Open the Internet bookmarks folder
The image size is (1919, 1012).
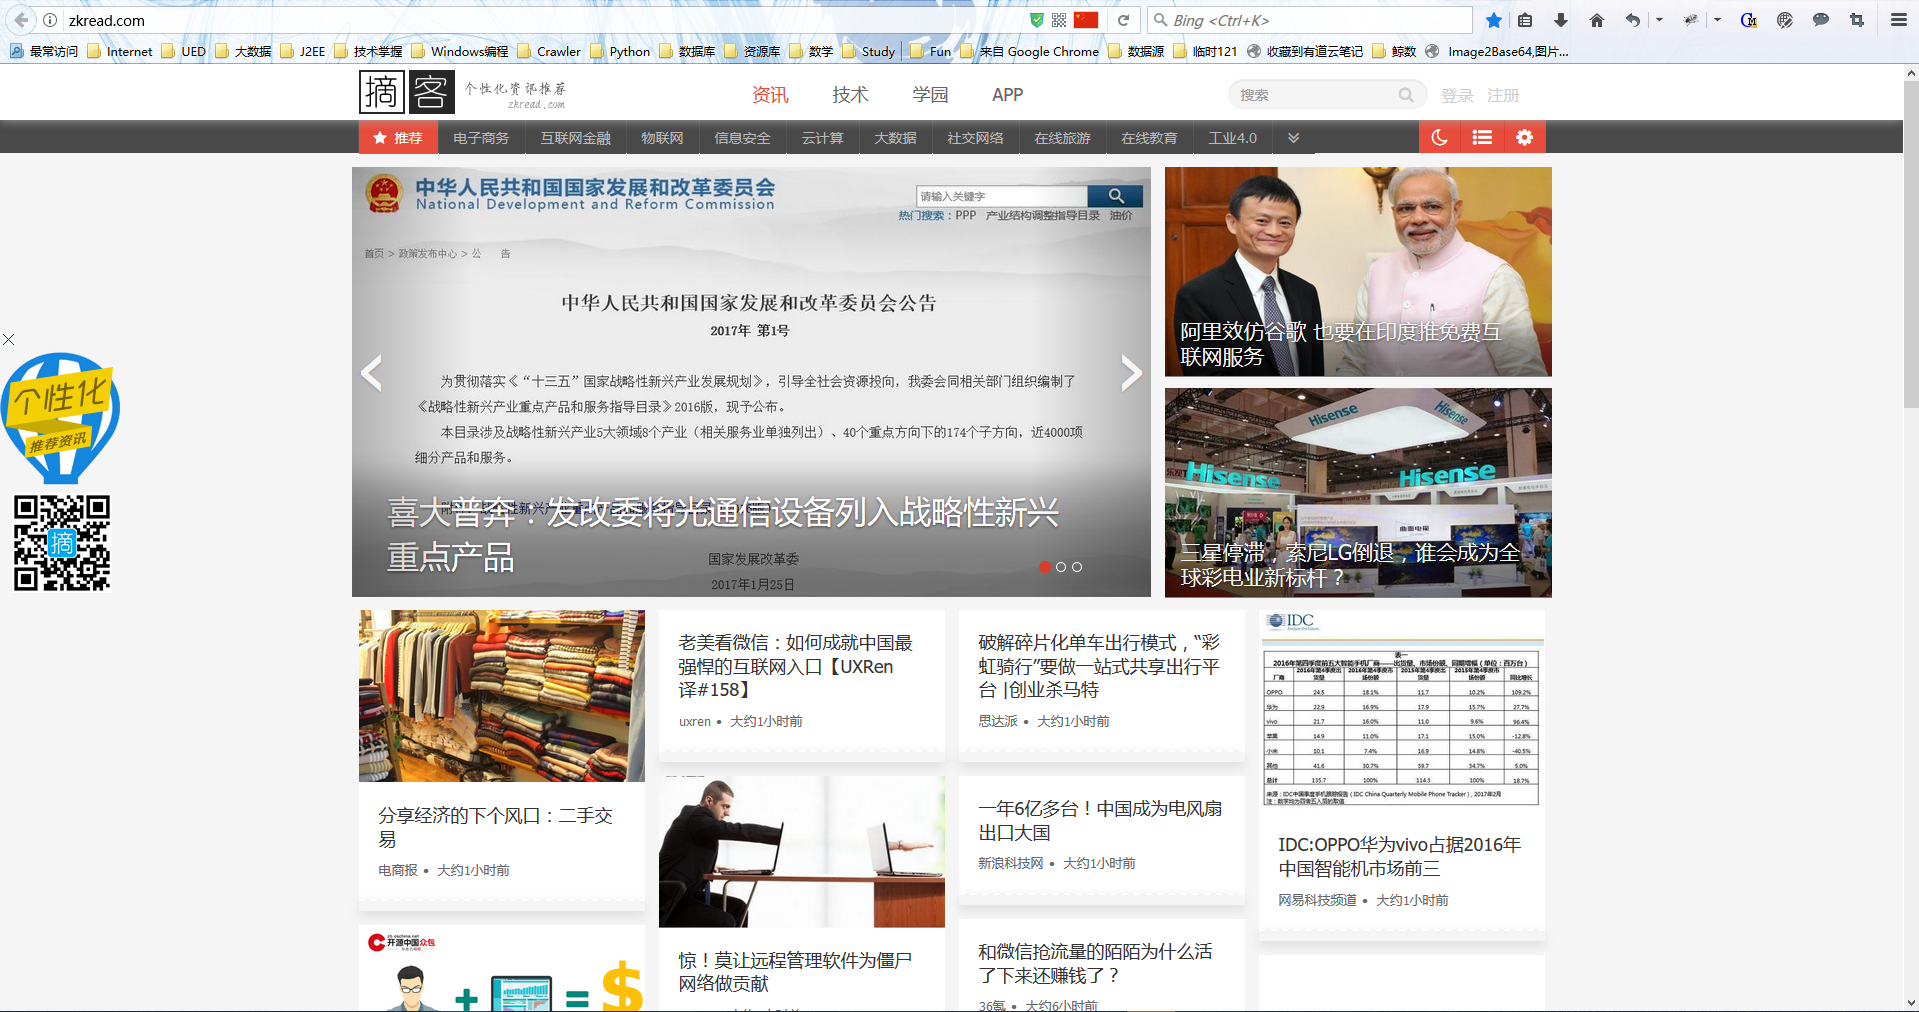[120, 51]
